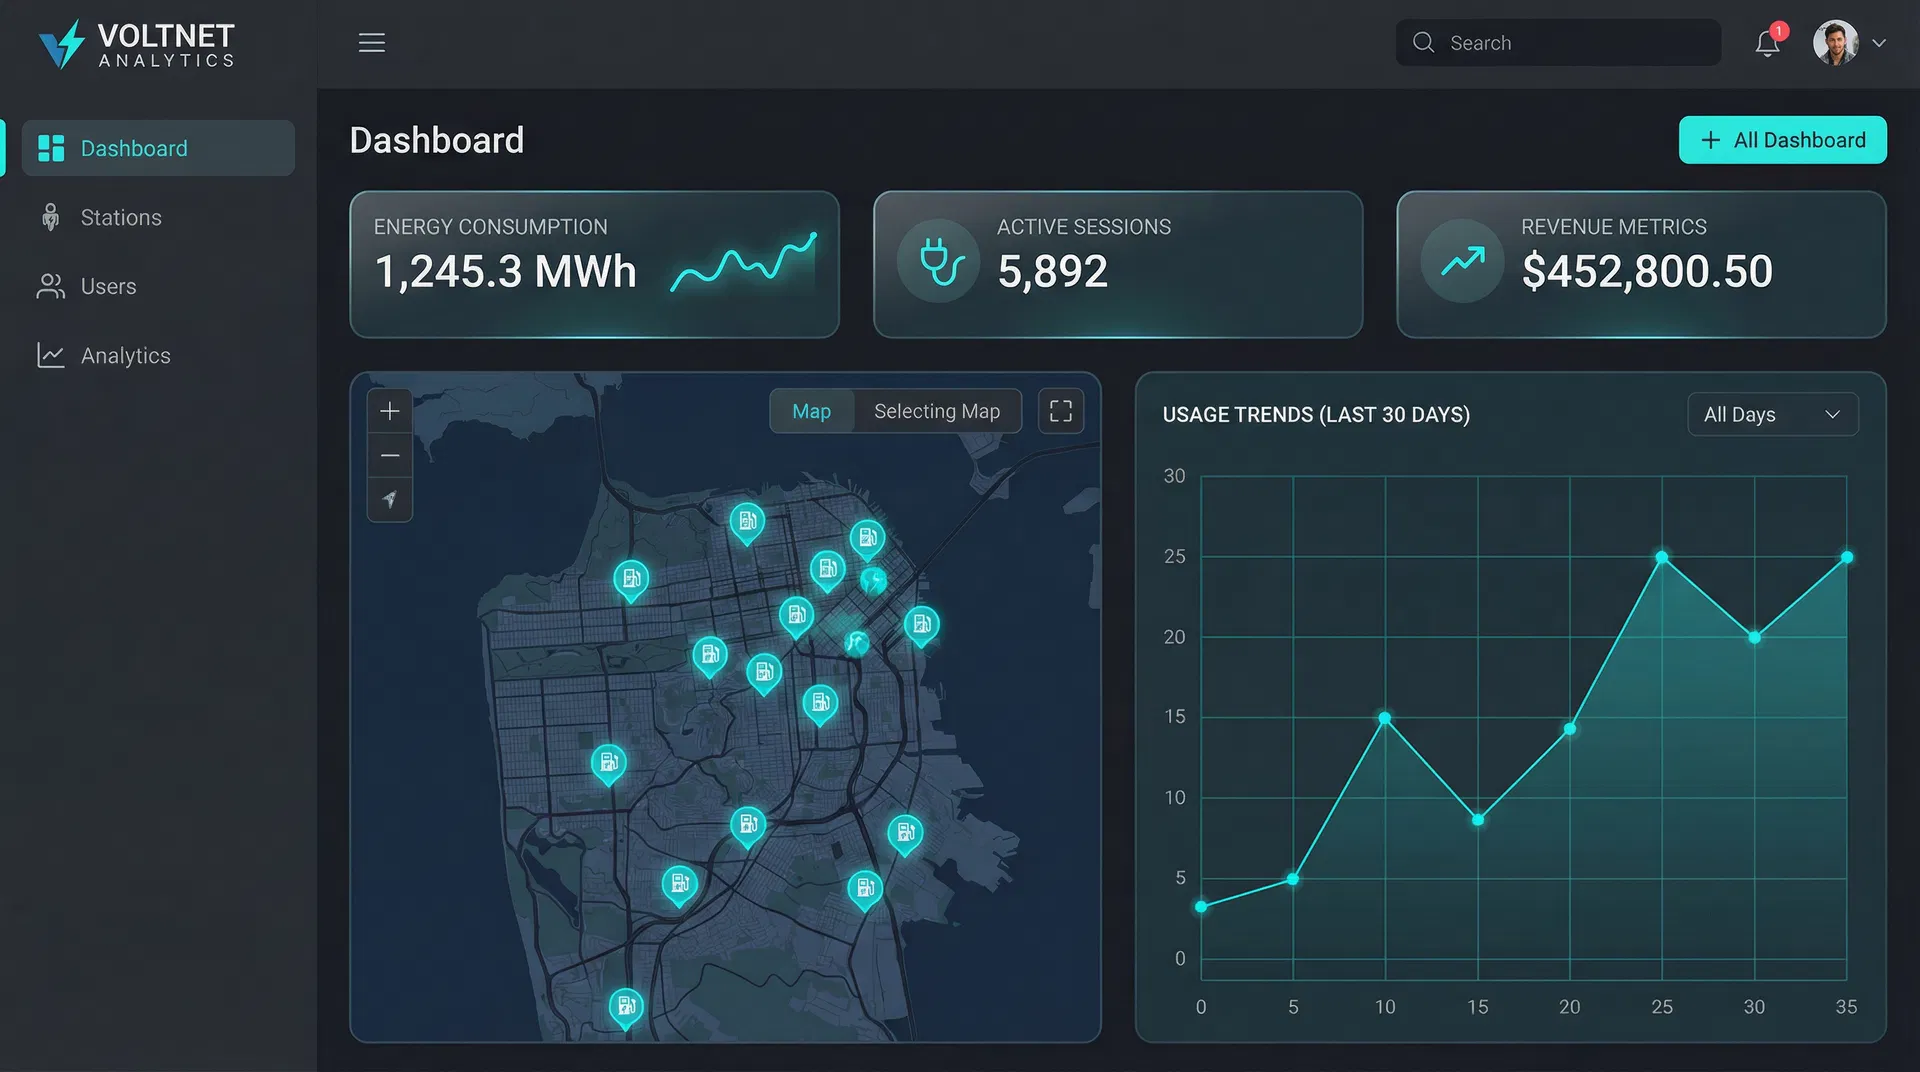Select the plug icon on Active Sessions card
Screen dimensions: 1920x1072
(937, 261)
